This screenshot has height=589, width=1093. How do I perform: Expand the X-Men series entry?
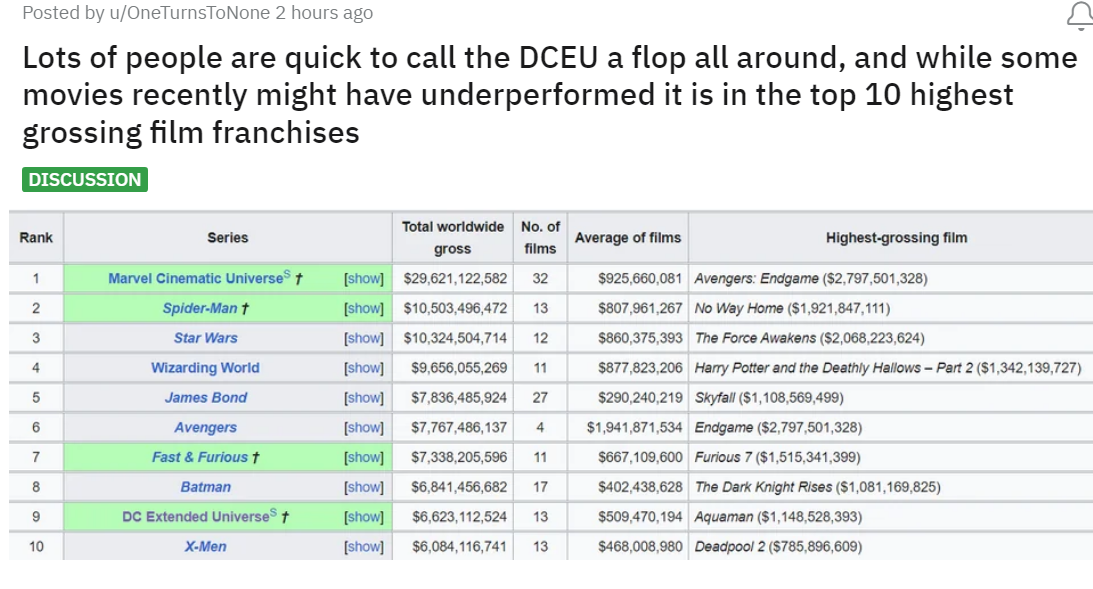coord(363,546)
